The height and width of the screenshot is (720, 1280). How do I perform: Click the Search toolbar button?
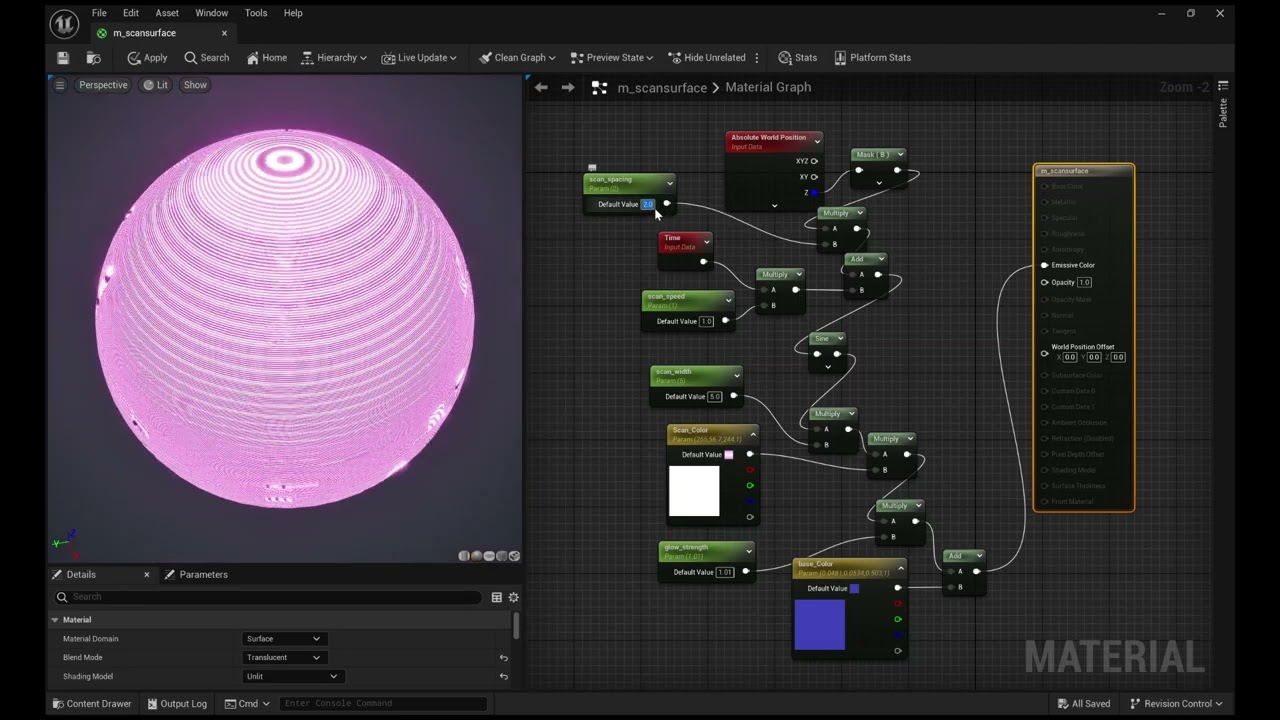pos(207,58)
